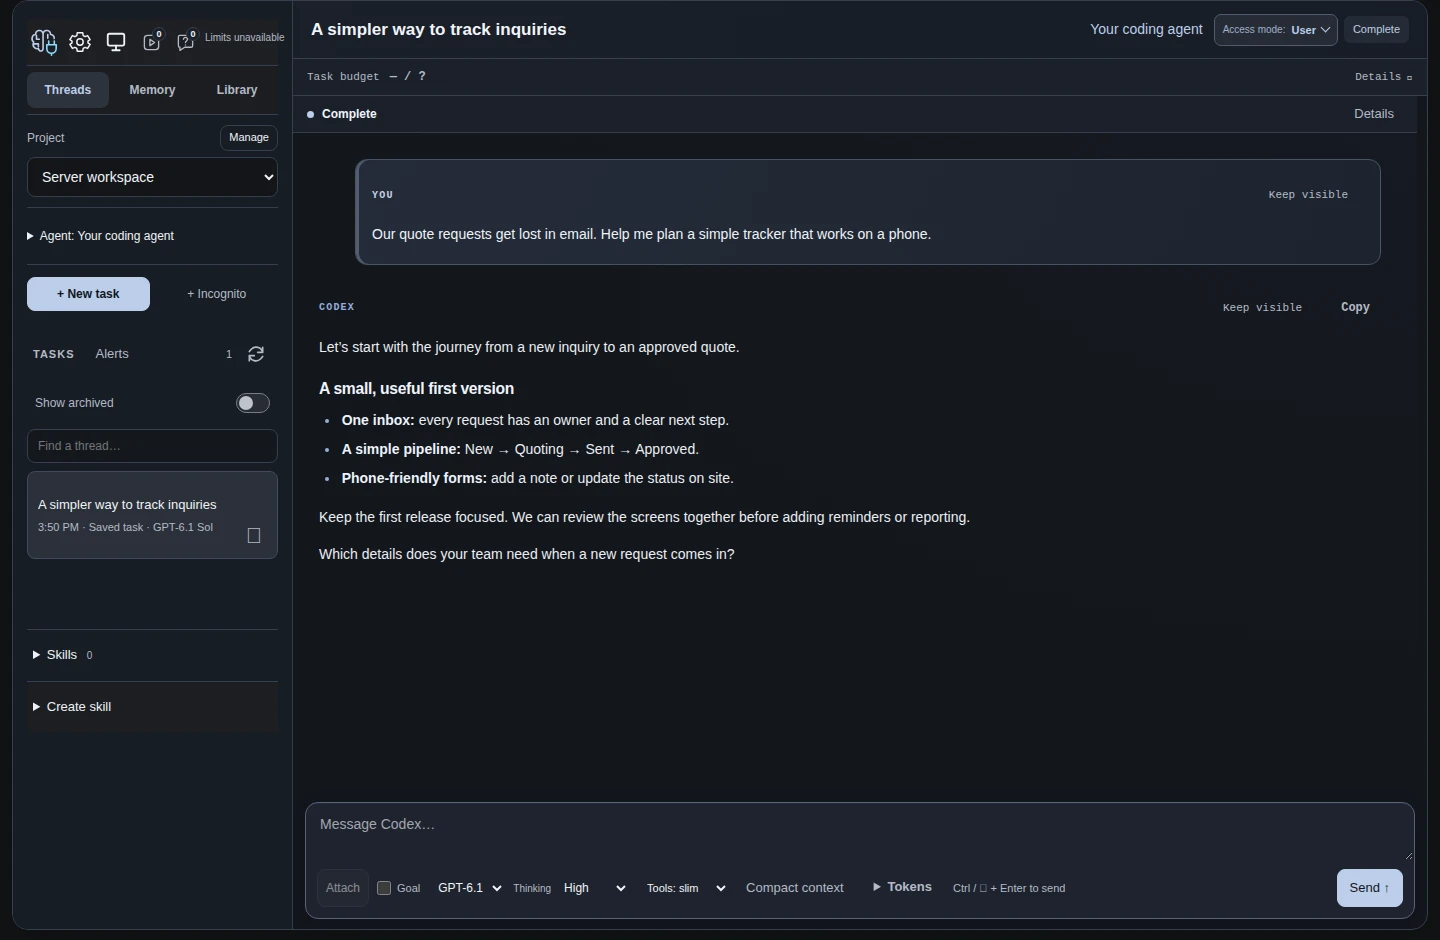Toggle the Show archived switch
Screen dimensions: 1440x940
point(253,403)
